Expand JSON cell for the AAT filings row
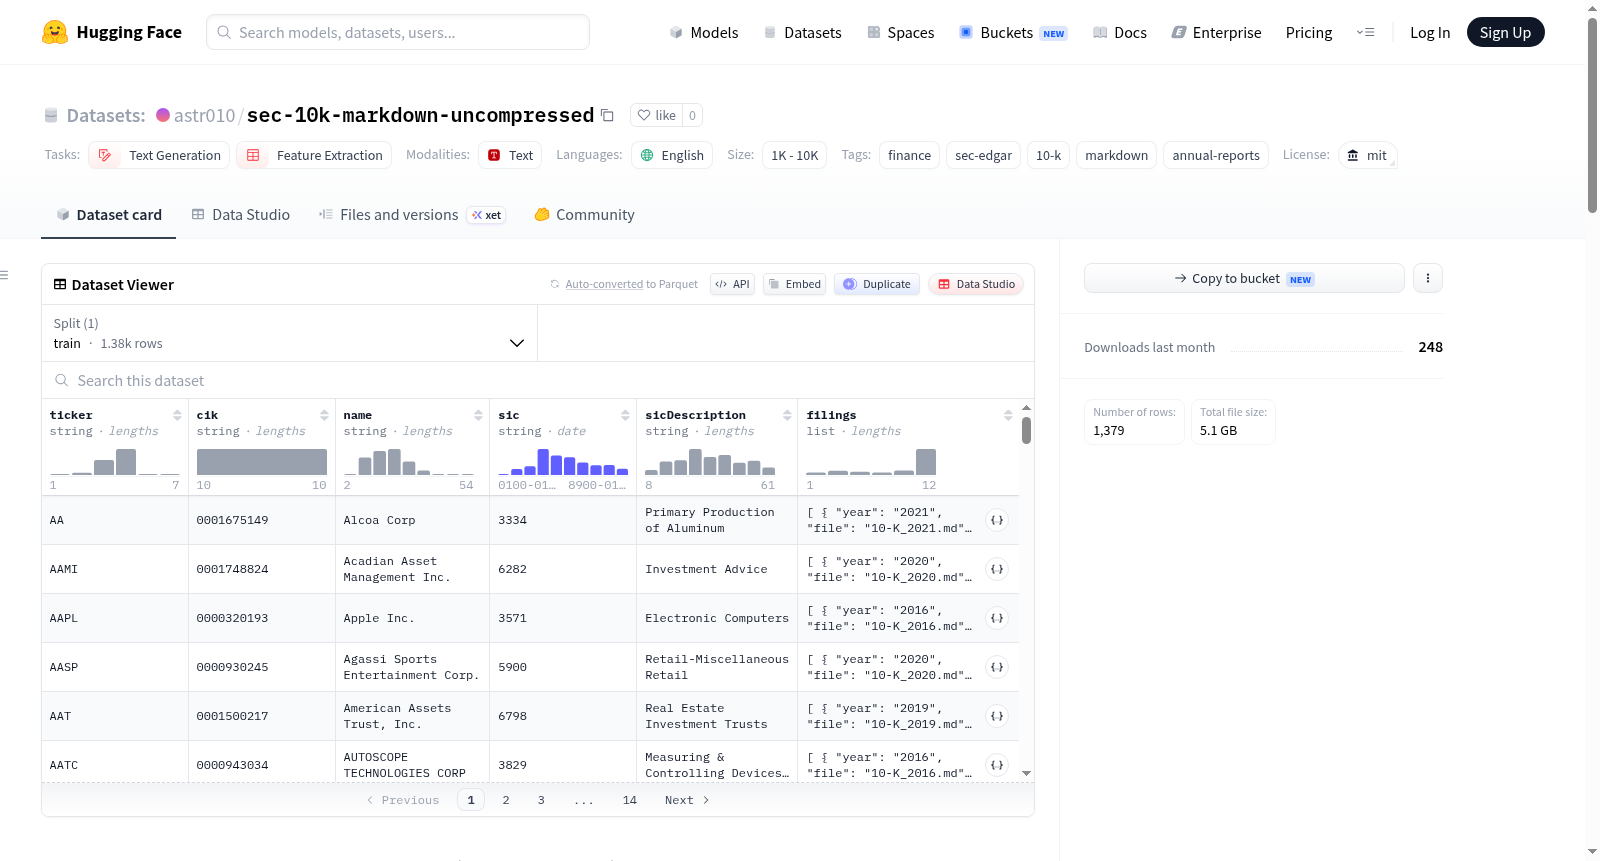This screenshot has height=861, width=1600. pos(997,716)
